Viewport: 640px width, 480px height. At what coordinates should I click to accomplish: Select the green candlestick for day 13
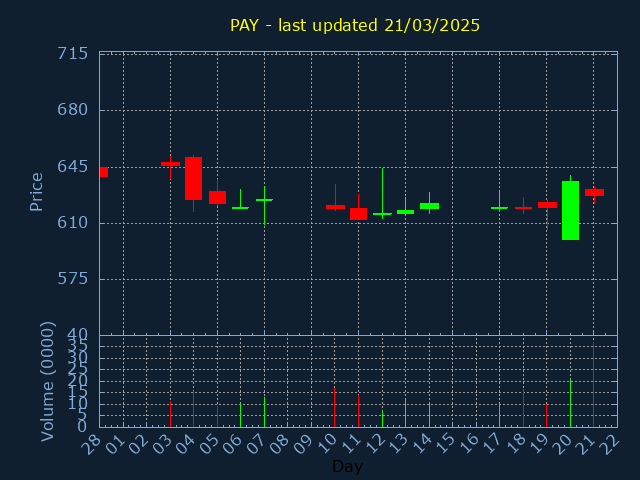(405, 212)
